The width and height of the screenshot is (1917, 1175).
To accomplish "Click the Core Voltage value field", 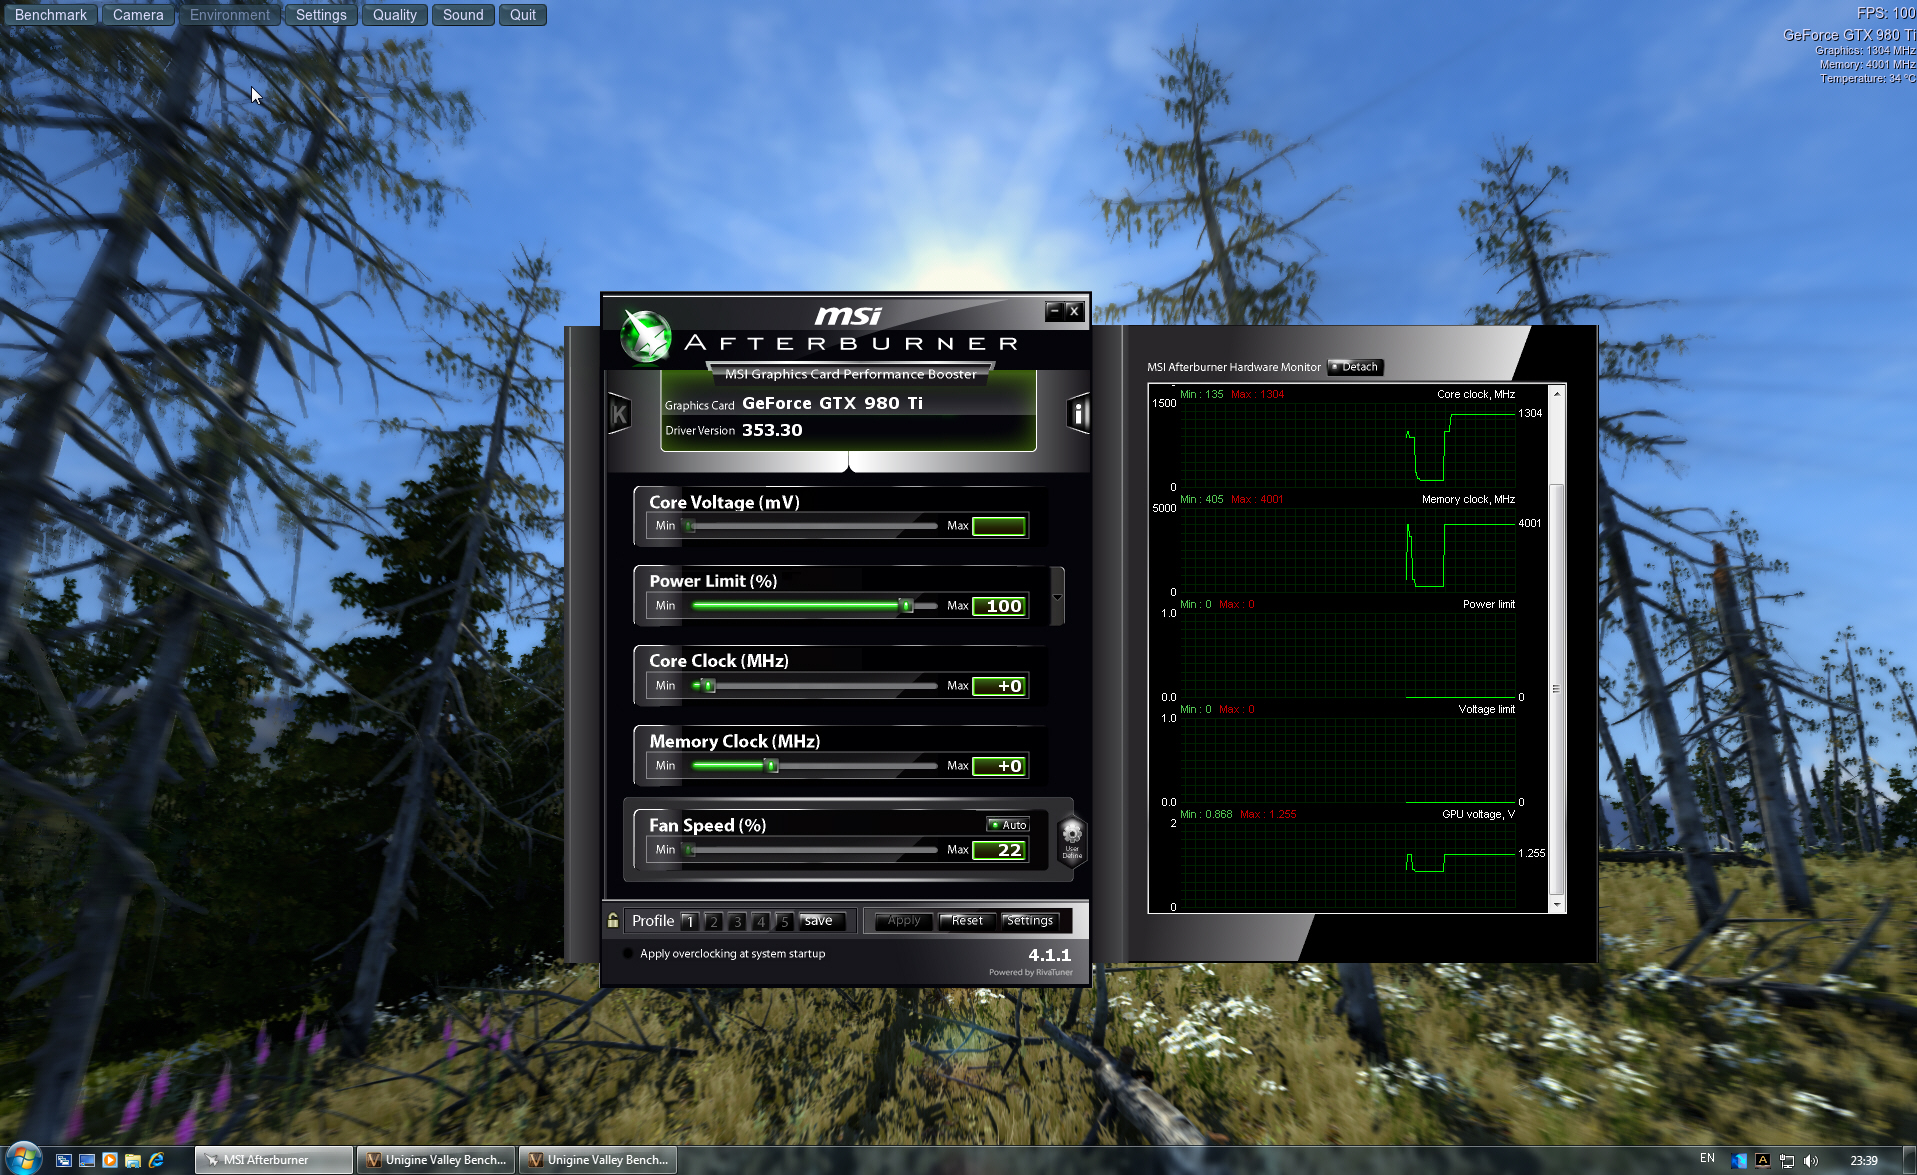I will (999, 526).
